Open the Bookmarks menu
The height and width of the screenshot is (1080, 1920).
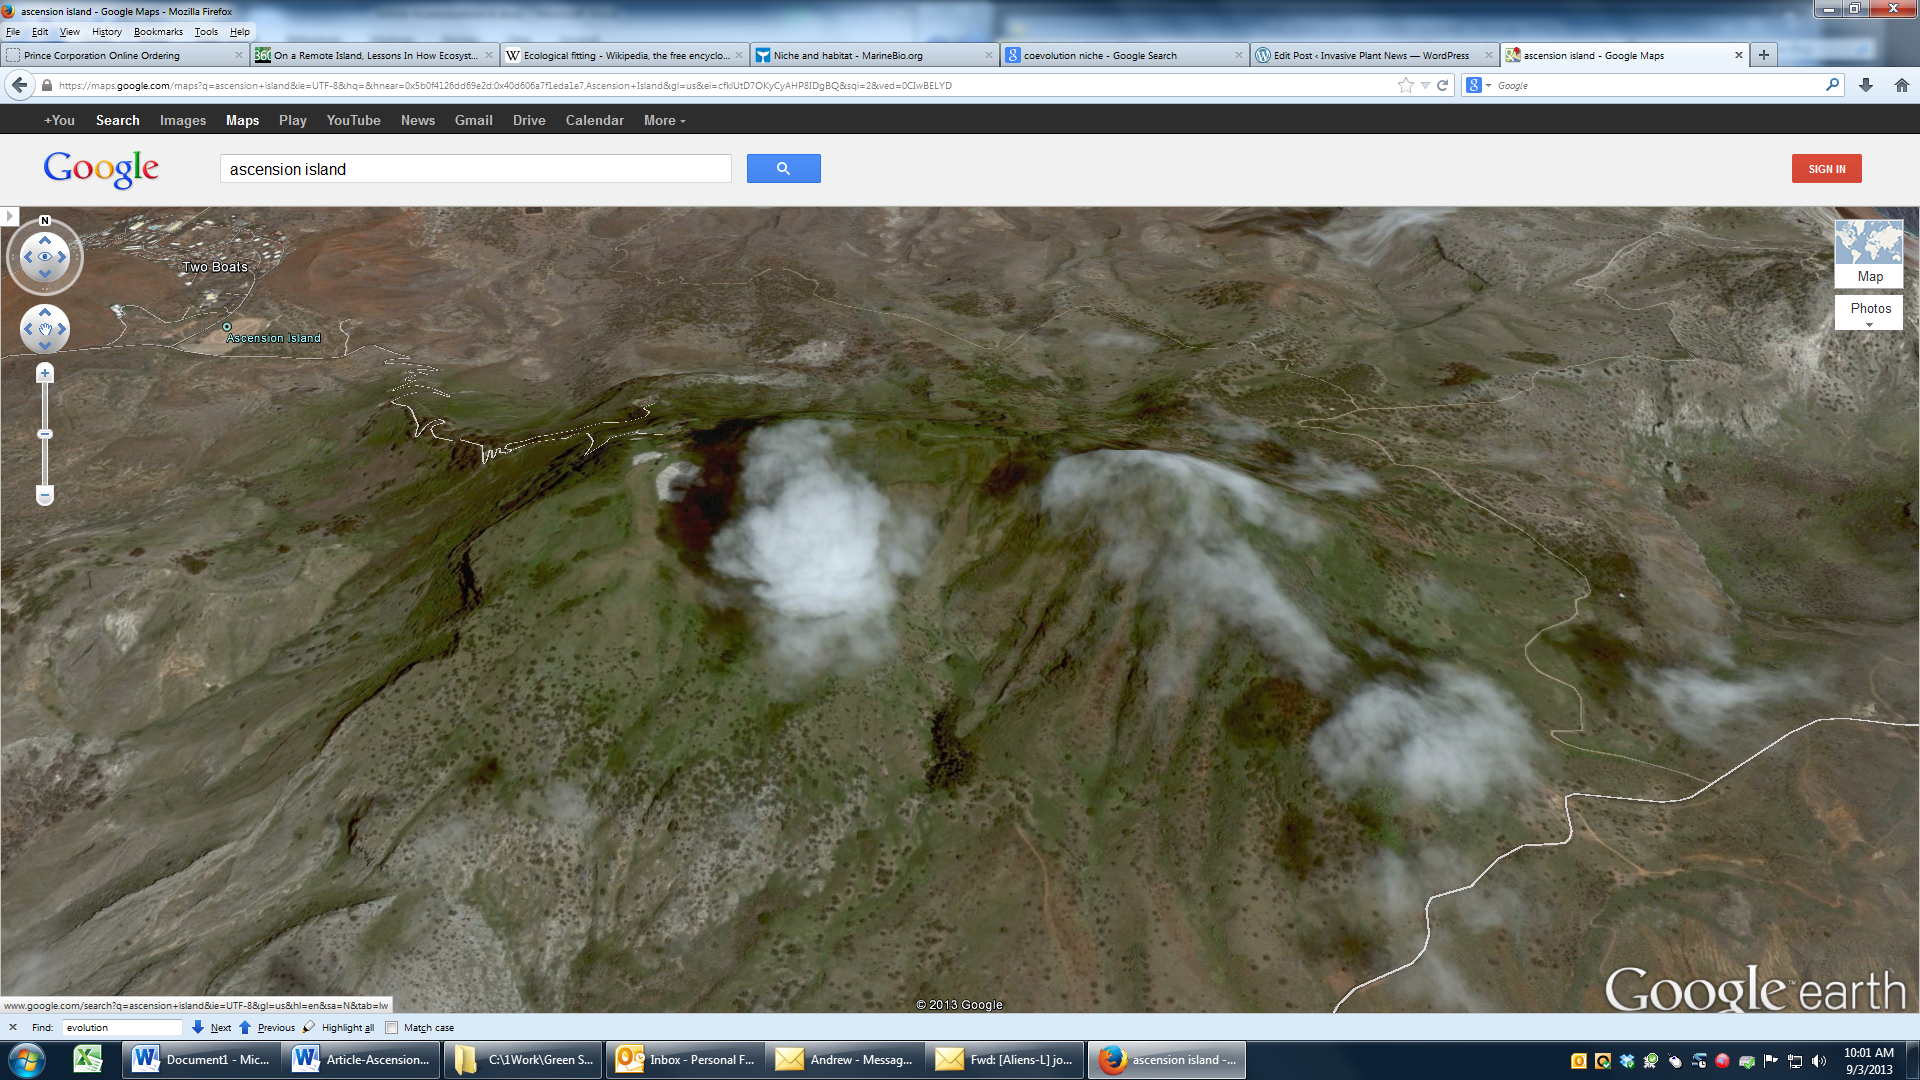158,32
